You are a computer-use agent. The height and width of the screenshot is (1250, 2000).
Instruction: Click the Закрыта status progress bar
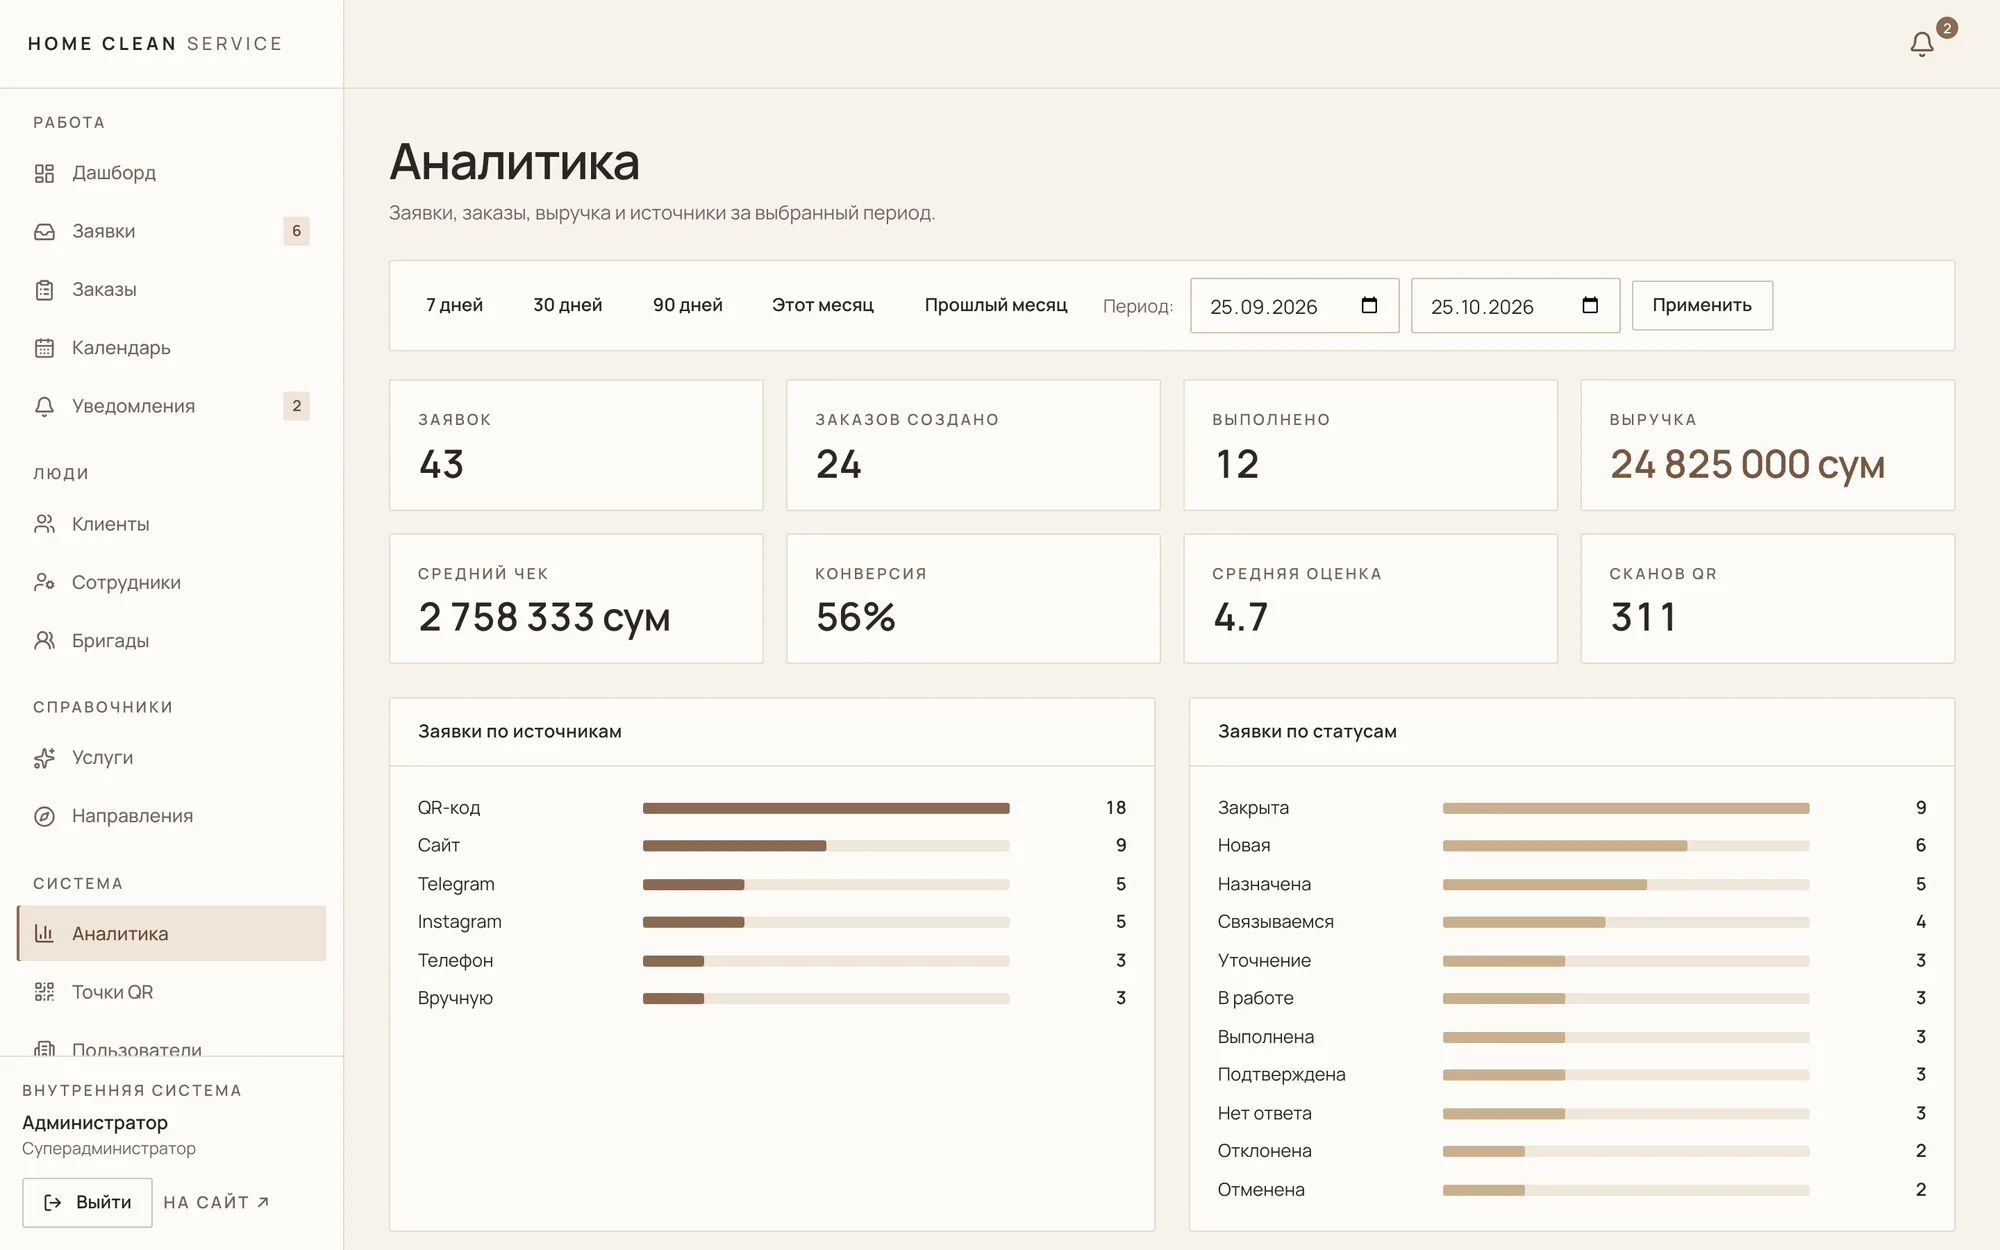click(x=1626, y=808)
